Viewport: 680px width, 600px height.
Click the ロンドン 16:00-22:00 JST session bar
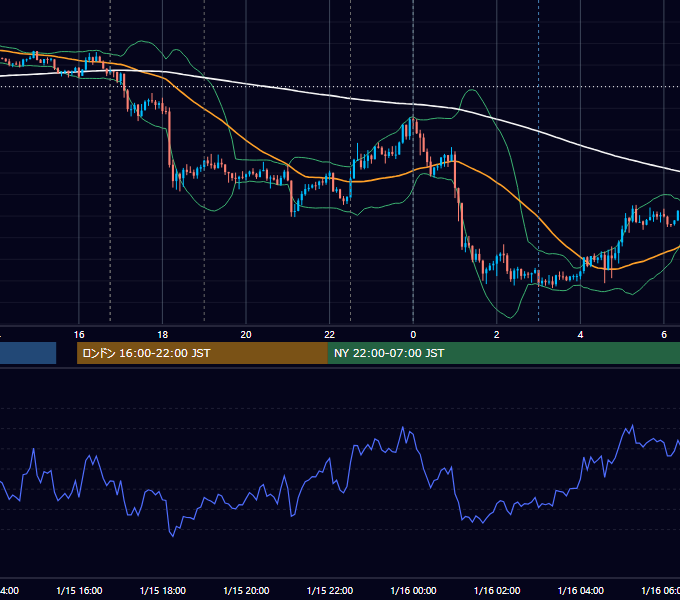pos(202,353)
